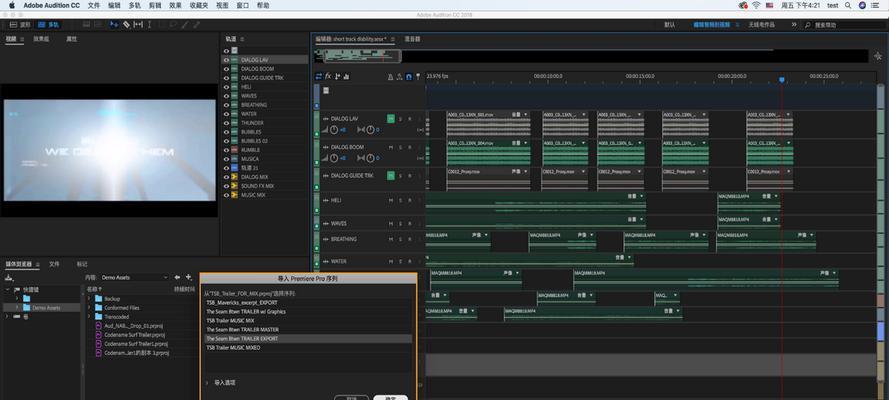Click the import shortcut icon in the Media Browser
The height and width of the screenshot is (400, 889).
point(9,277)
